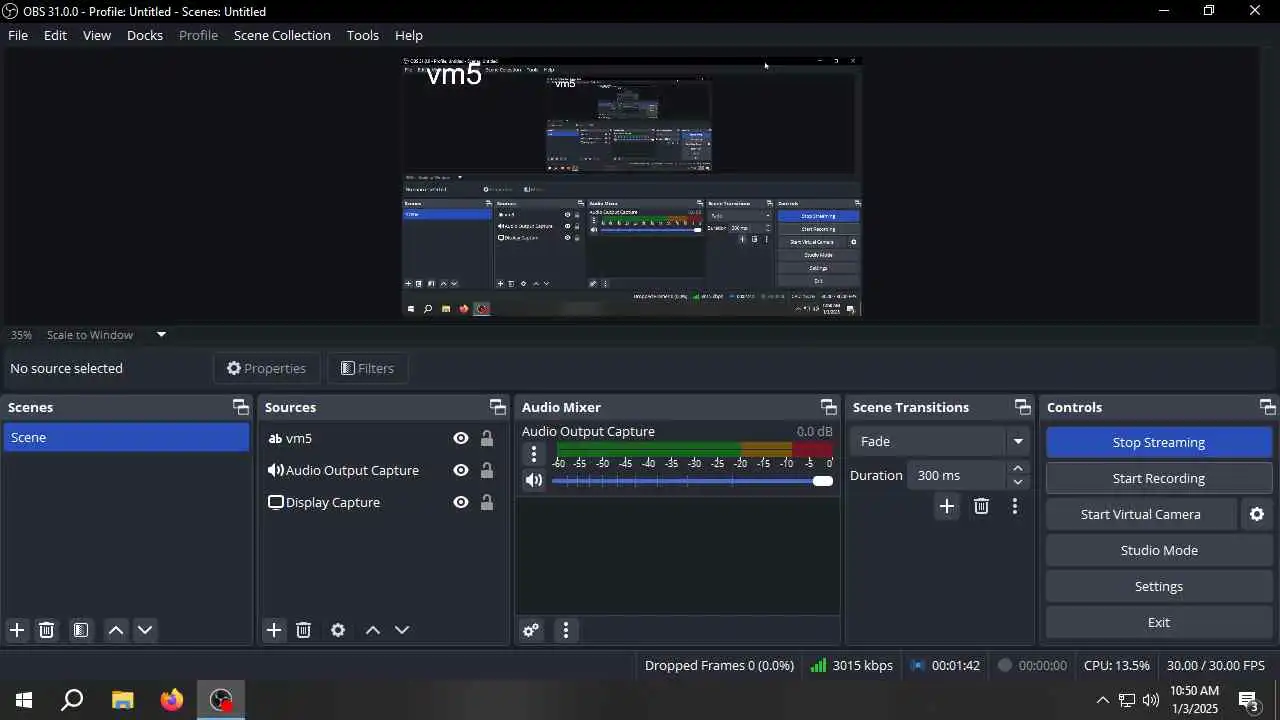Move source down arrow
This screenshot has height=720, width=1280.
(x=402, y=630)
